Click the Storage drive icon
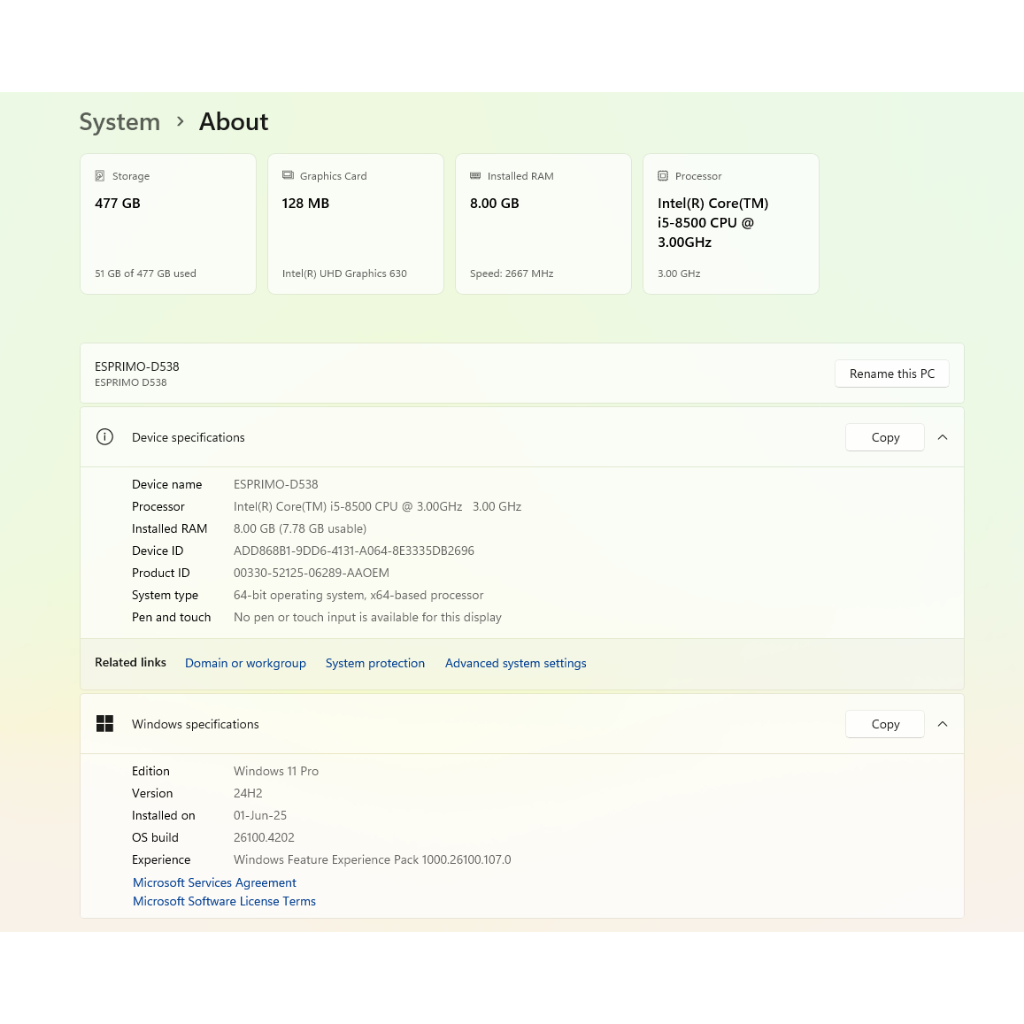Screen dimensions: 1024x1024 100,176
